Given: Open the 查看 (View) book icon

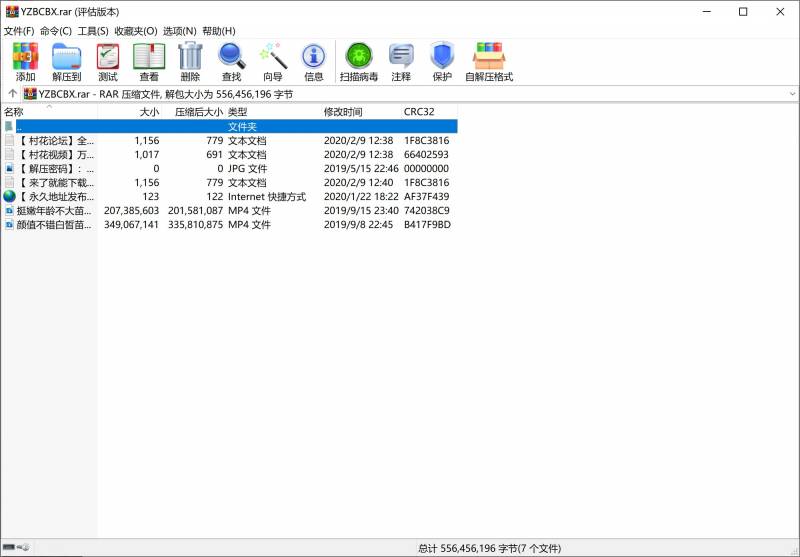Looking at the screenshot, I should 149,57.
